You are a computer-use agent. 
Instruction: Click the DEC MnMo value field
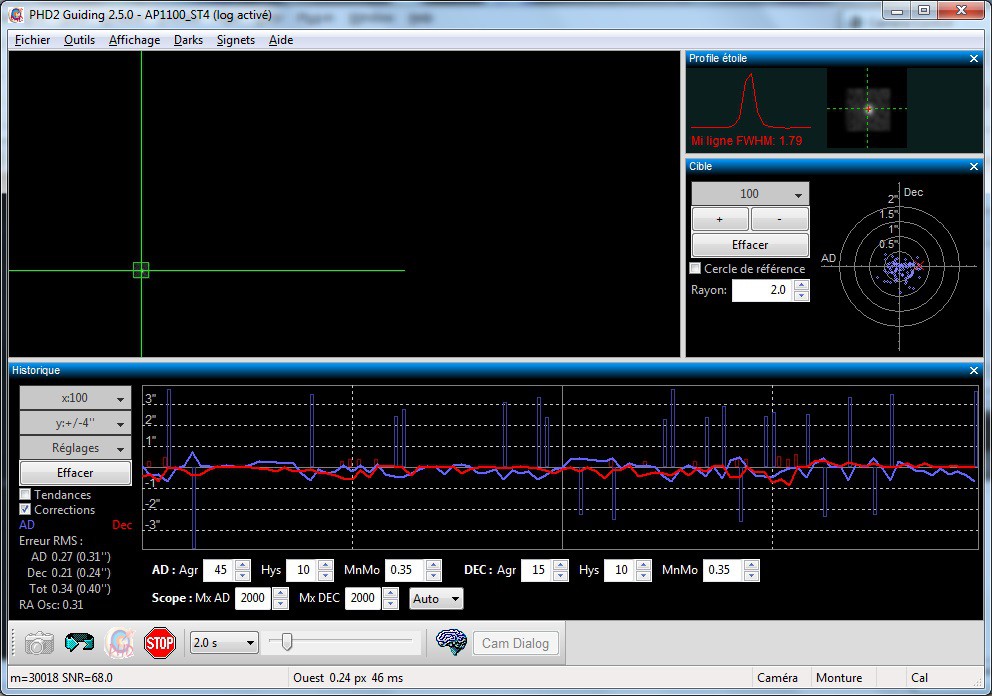pyautogui.click(x=724, y=570)
